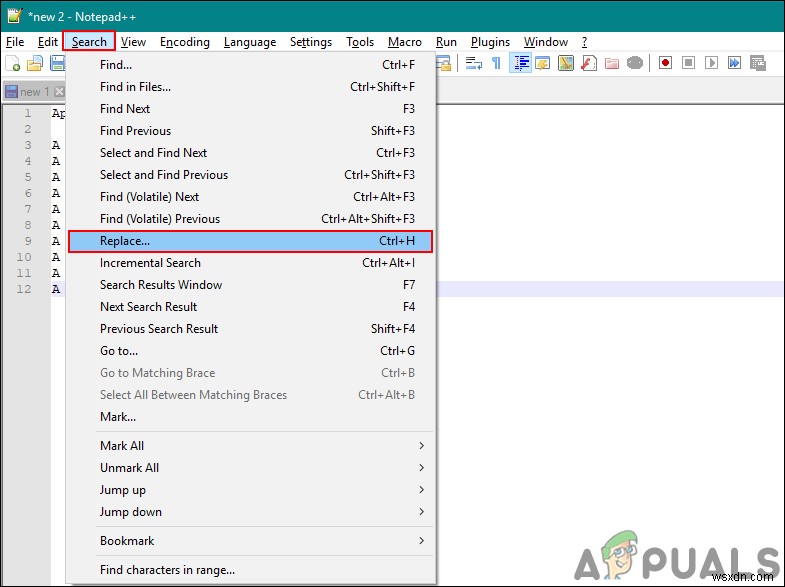
Task: Open the Edit menu
Action: click(48, 42)
